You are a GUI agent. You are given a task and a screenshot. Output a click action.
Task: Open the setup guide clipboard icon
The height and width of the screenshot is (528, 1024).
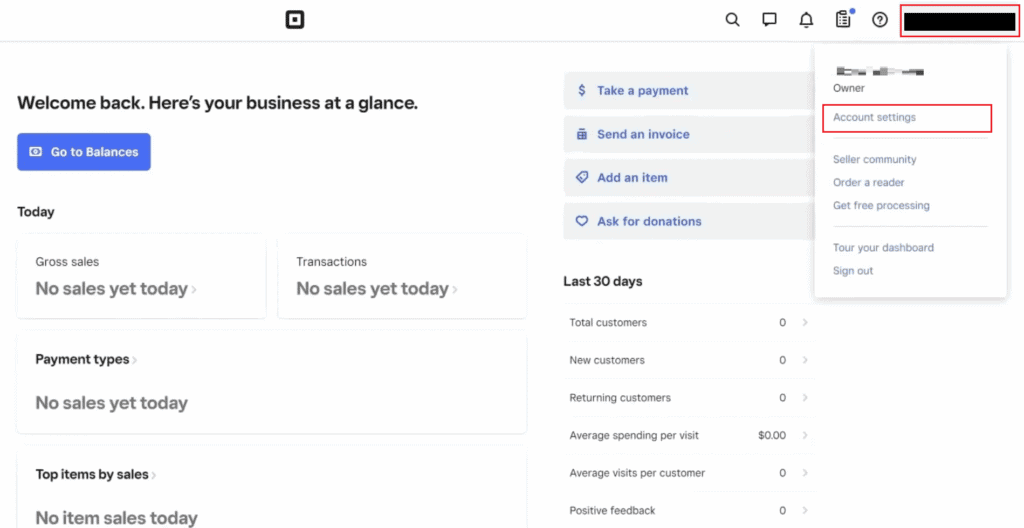tap(843, 20)
